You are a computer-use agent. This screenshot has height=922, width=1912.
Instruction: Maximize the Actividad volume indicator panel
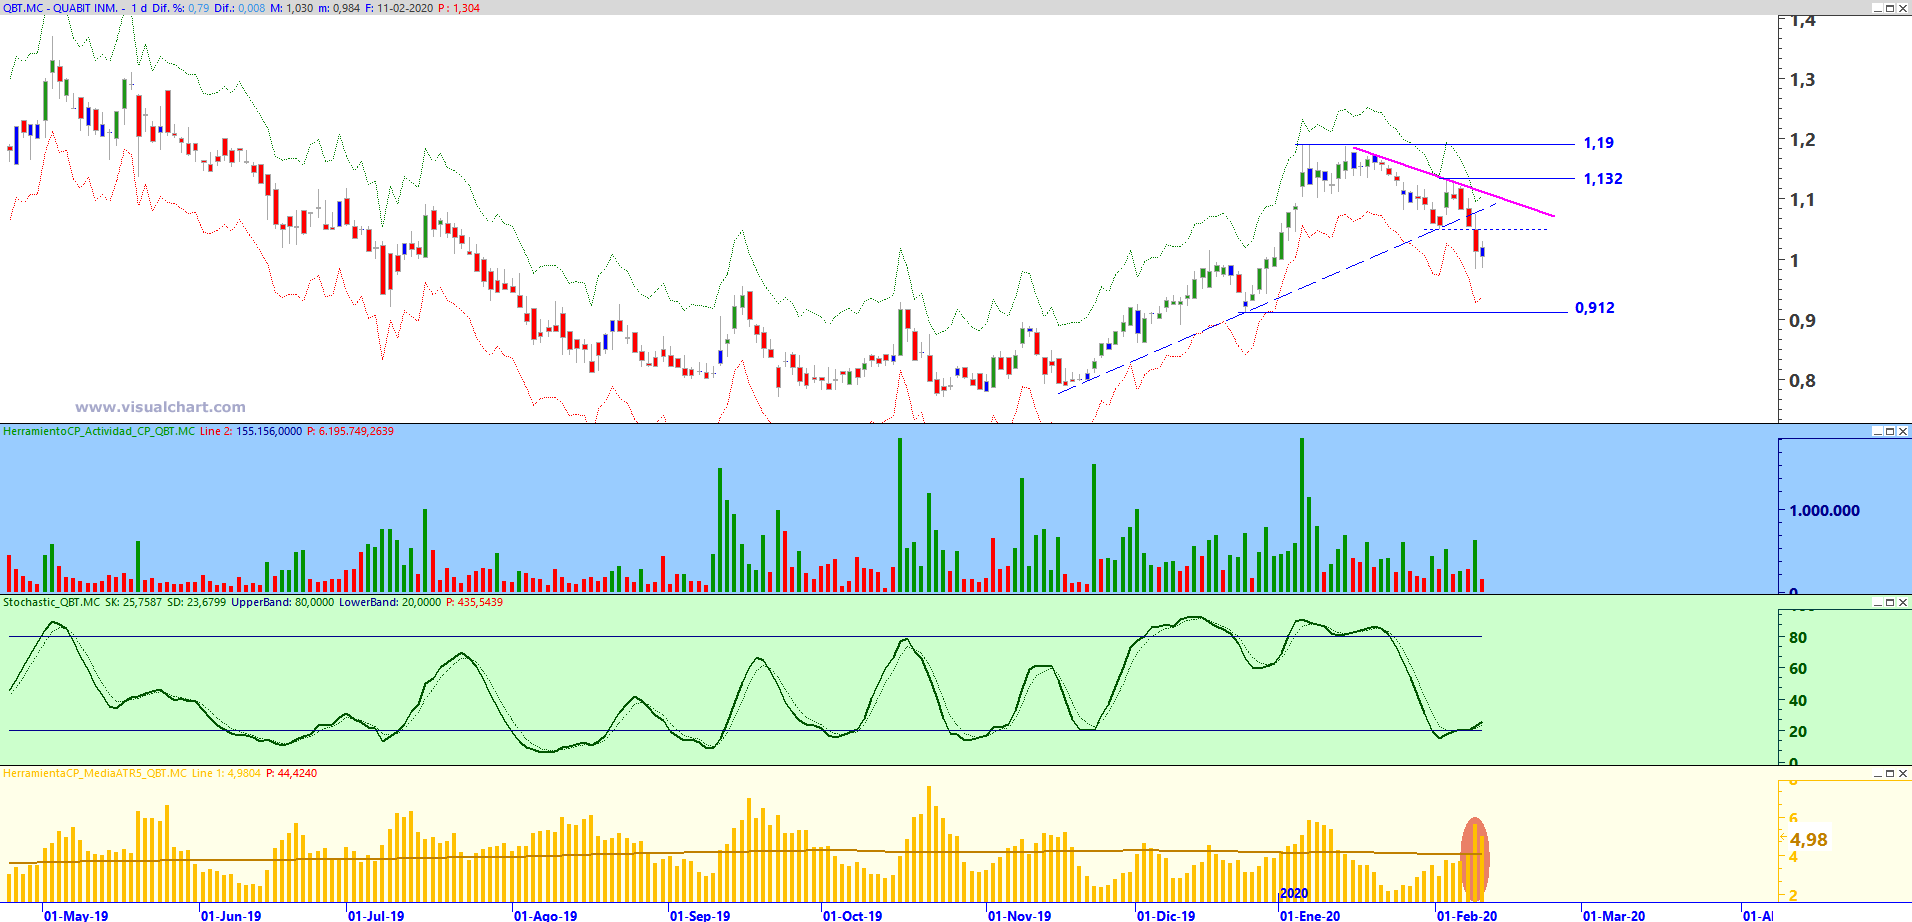(1890, 431)
